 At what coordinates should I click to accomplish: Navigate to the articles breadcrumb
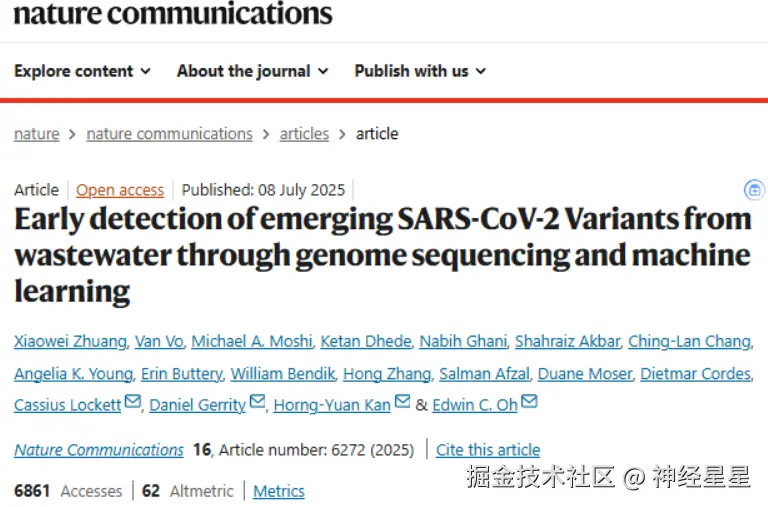pos(304,134)
